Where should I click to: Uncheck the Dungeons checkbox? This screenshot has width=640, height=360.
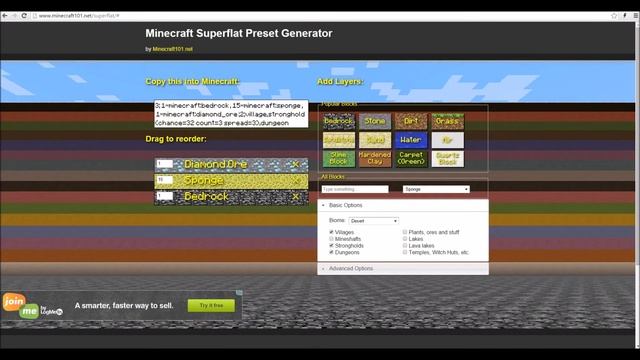pyautogui.click(x=331, y=252)
